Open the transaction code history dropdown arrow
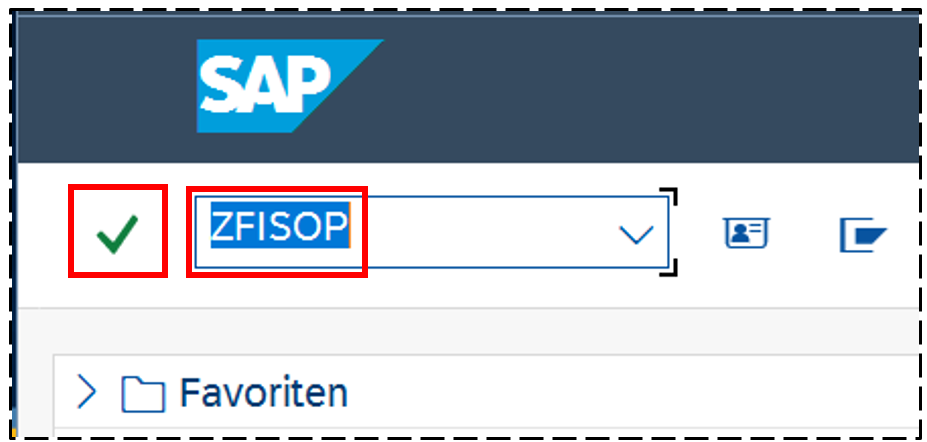 point(636,235)
